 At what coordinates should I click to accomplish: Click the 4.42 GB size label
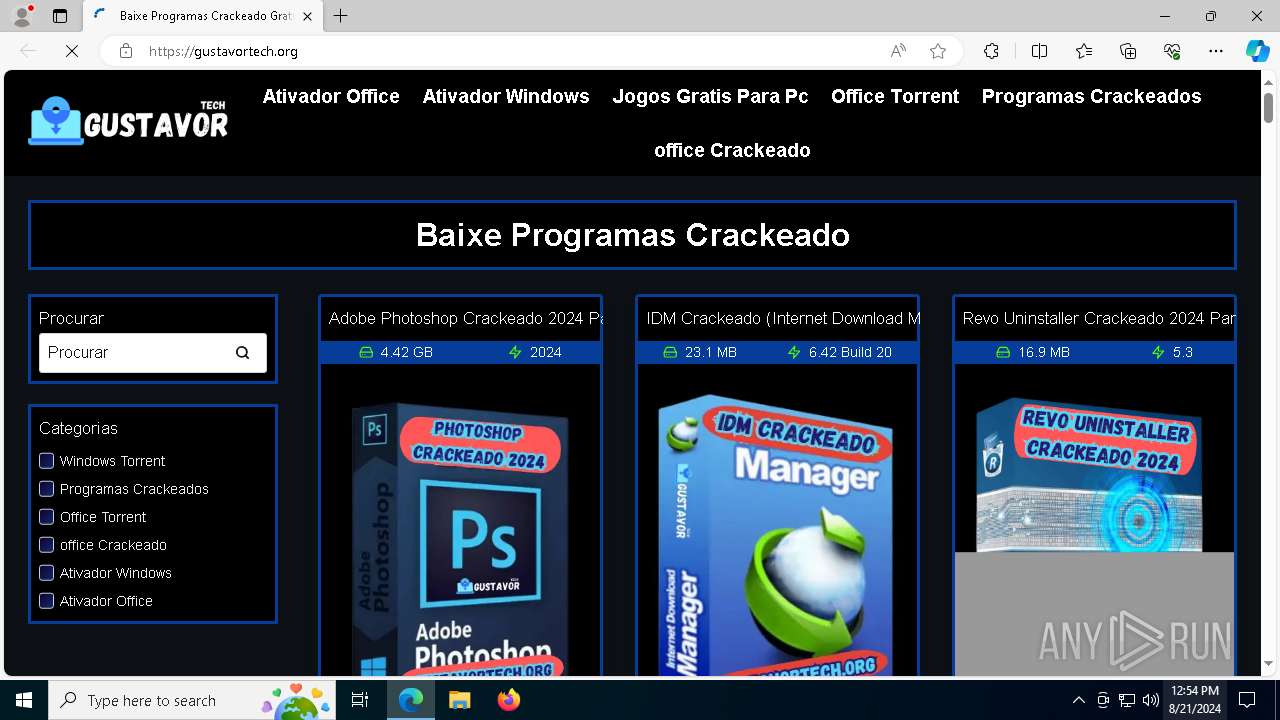[x=406, y=352]
